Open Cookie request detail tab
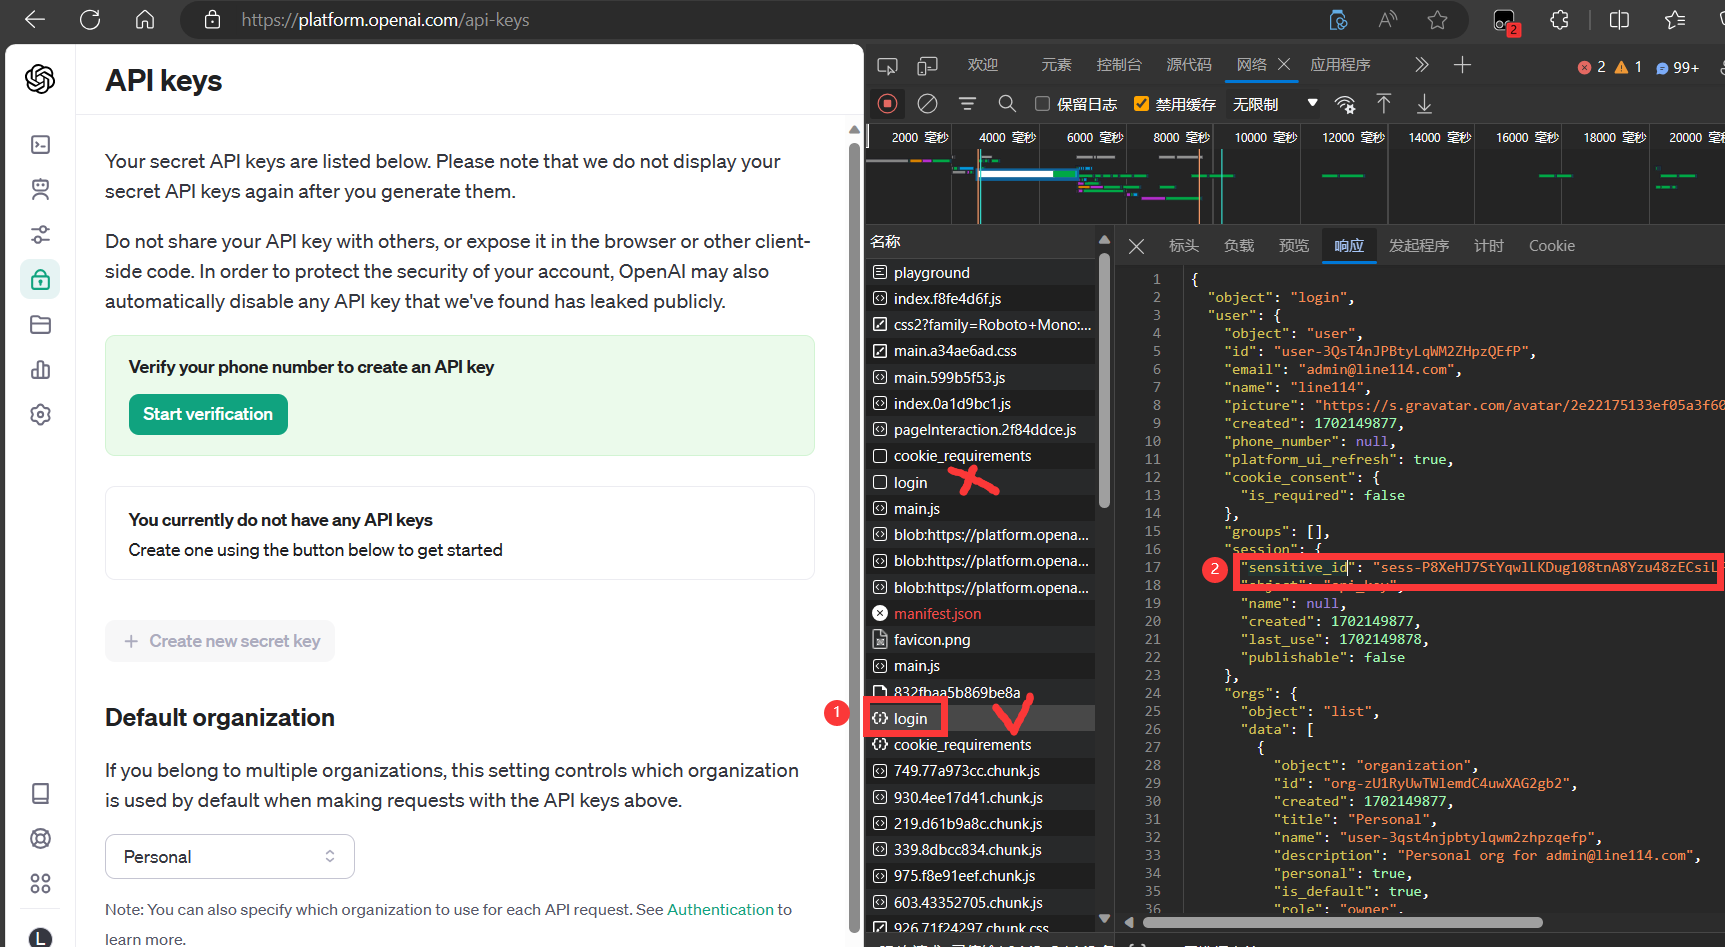The height and width of the screenshot is (947, 1725). 1551,246
